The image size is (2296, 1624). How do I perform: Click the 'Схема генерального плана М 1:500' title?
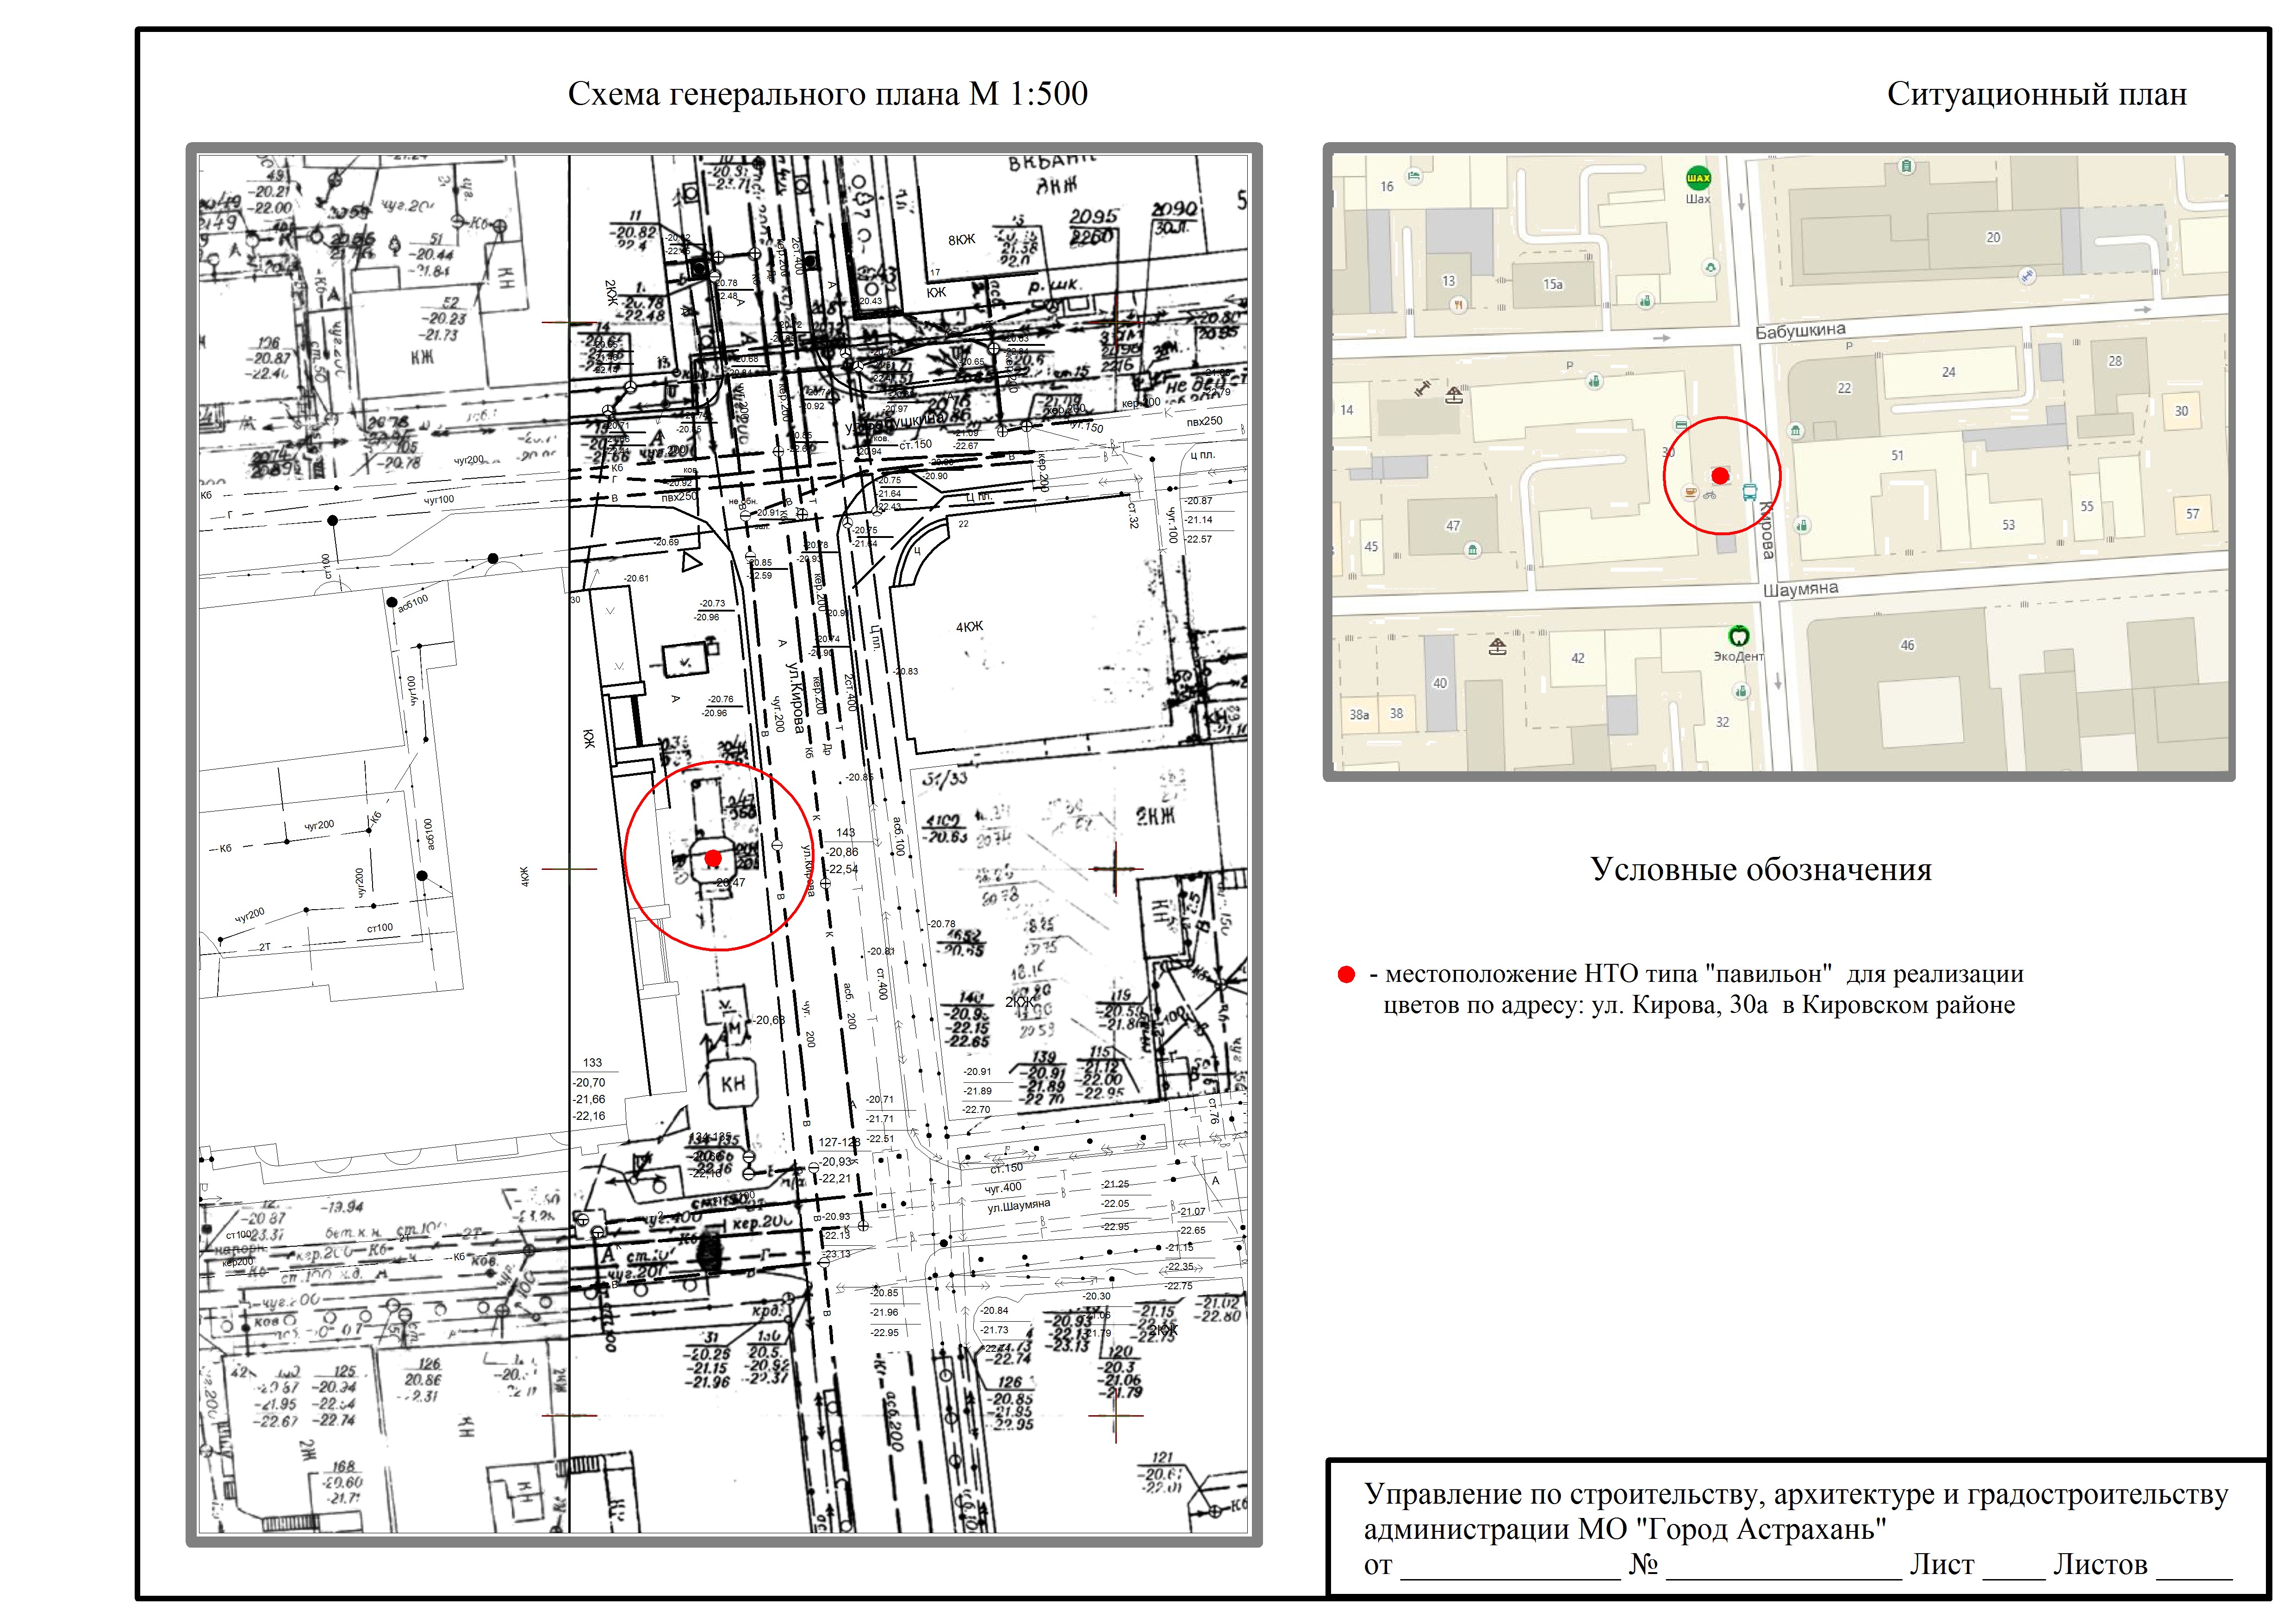827,94
